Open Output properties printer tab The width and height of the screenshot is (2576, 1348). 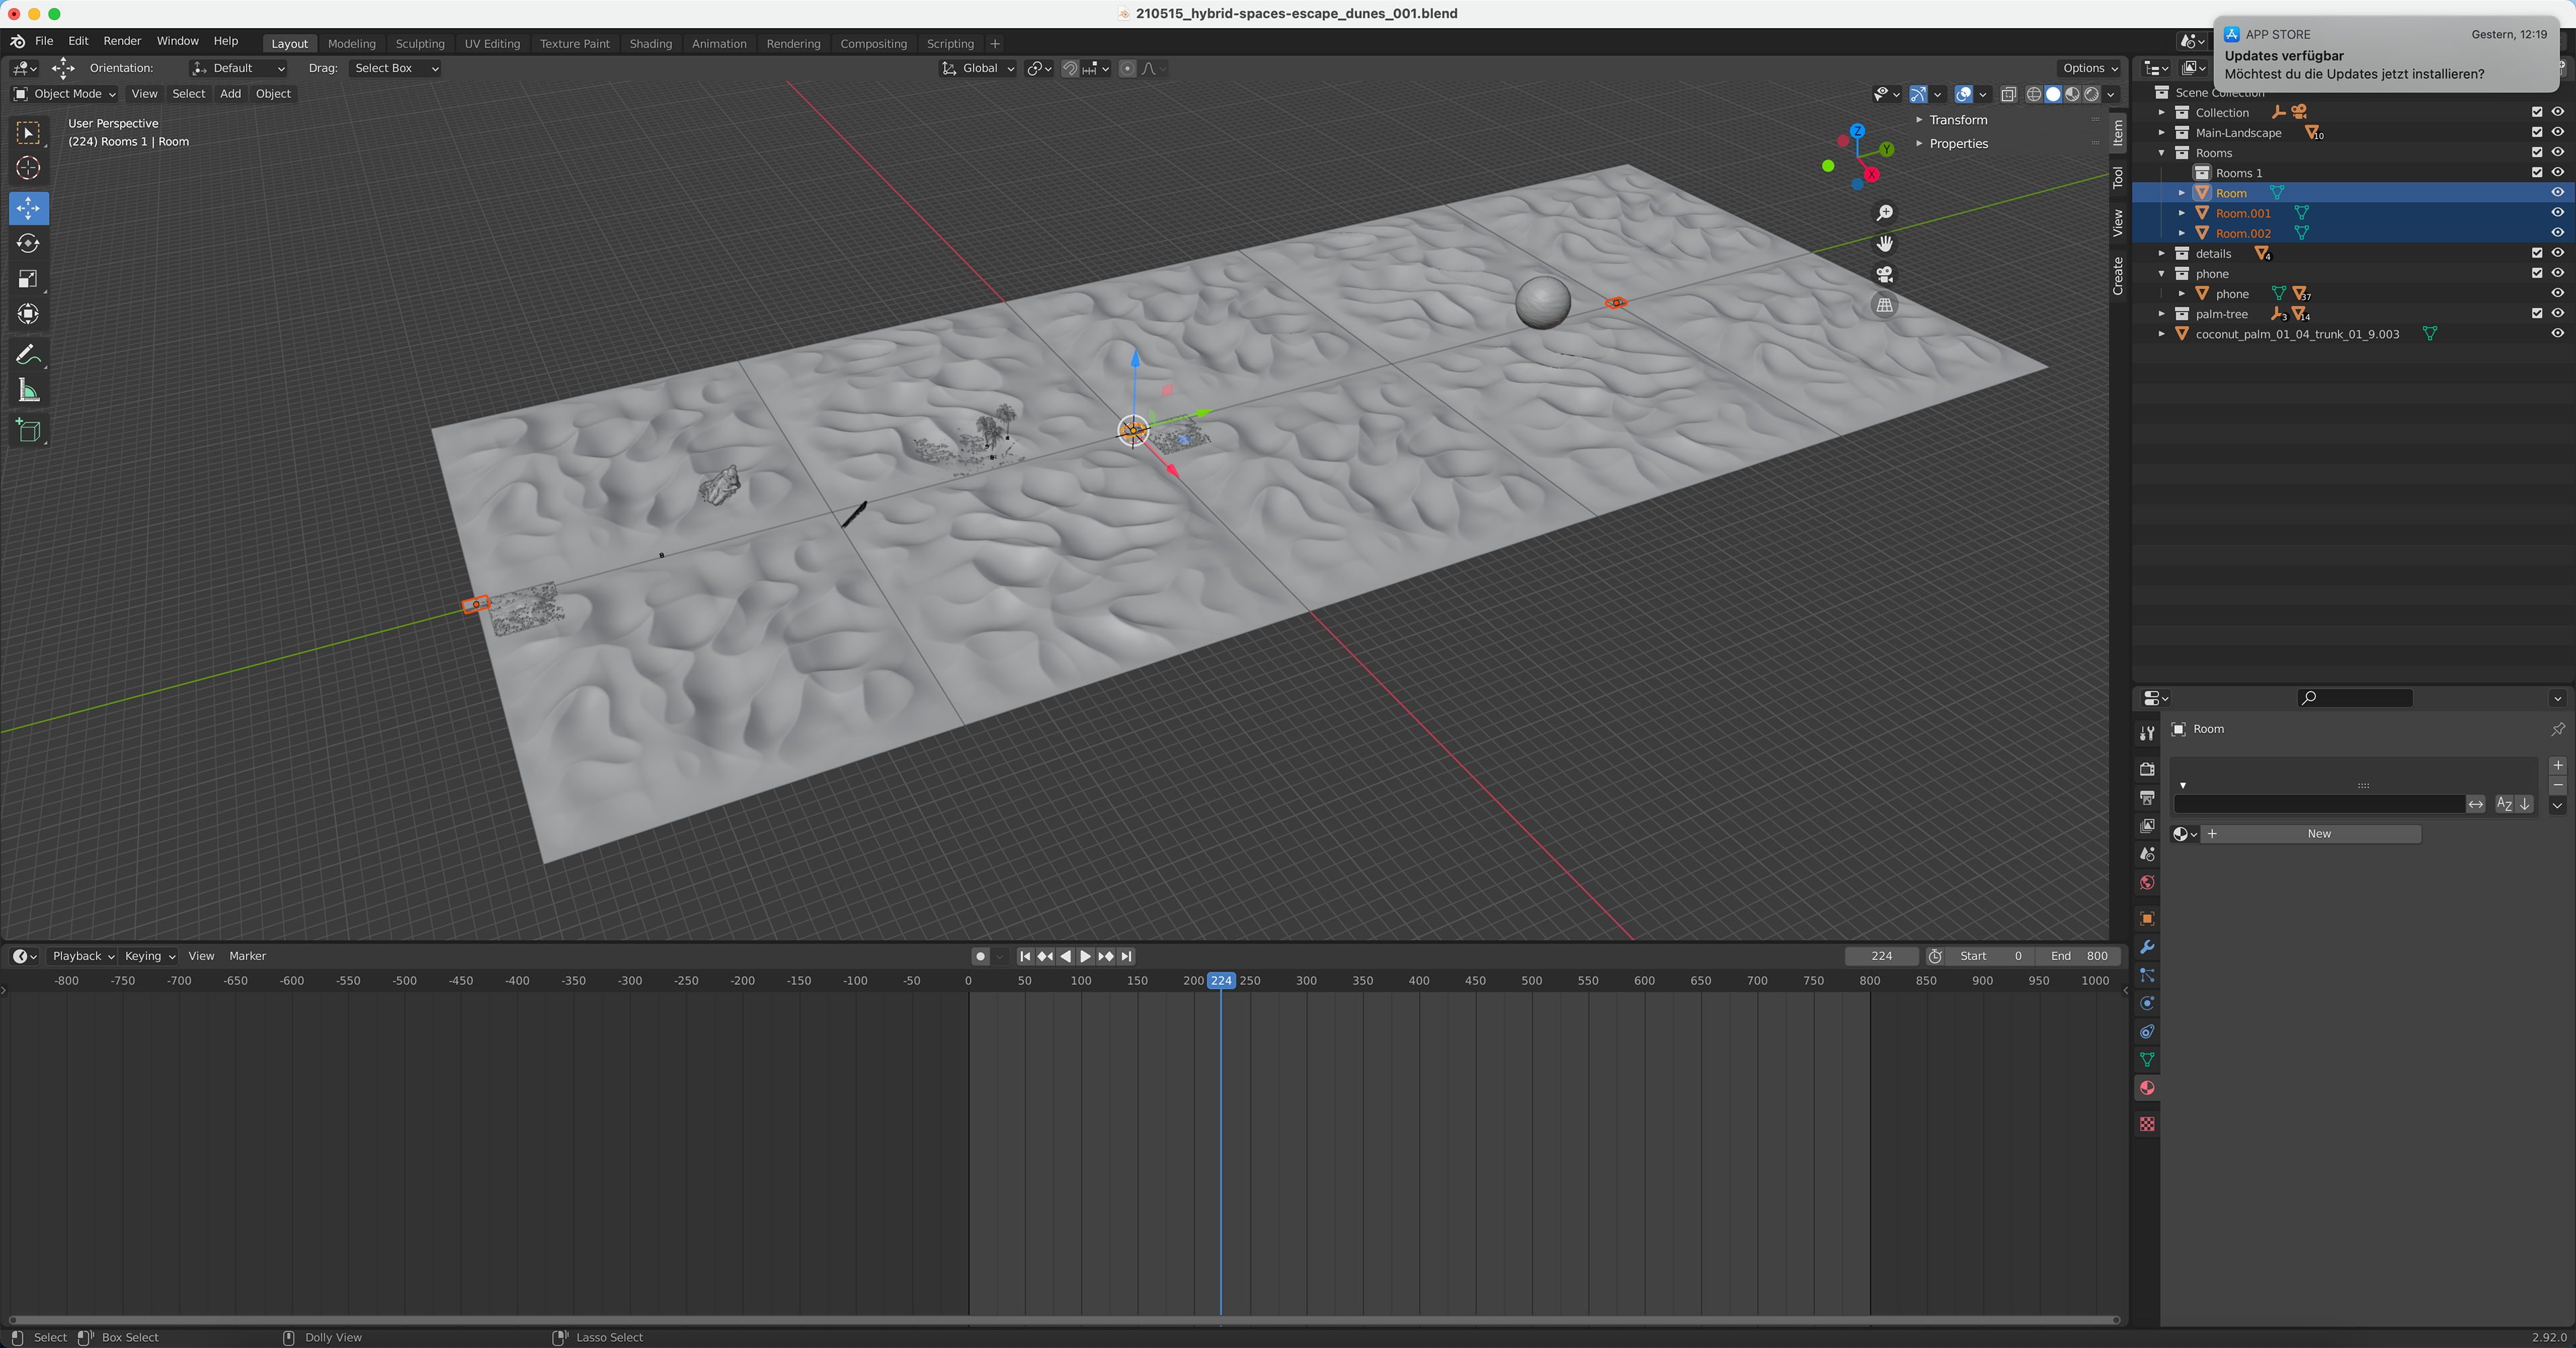2146,797
